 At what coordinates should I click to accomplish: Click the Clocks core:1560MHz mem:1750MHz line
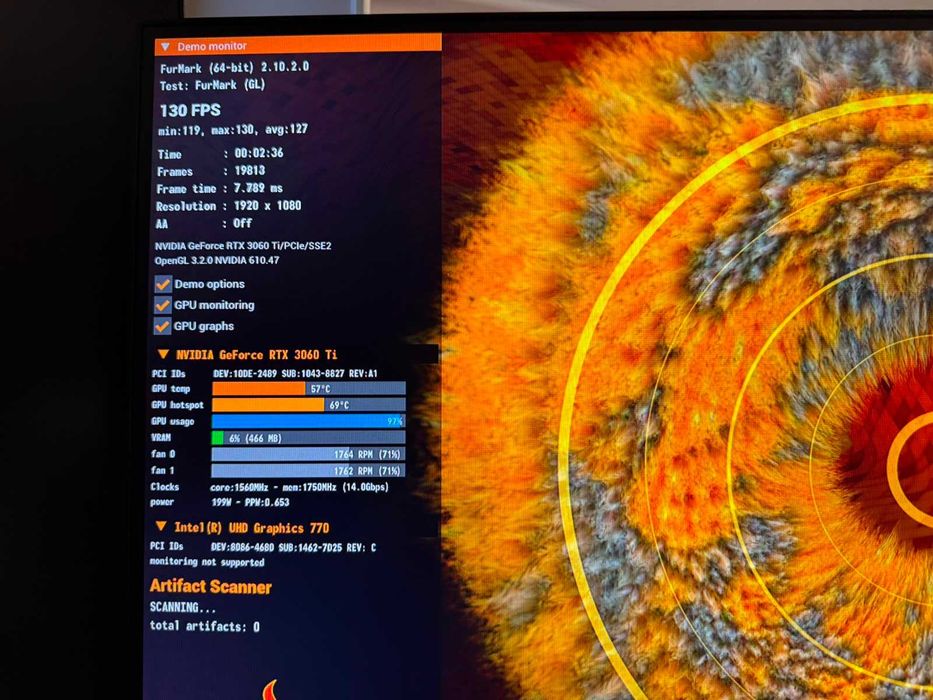click(269, 487)
